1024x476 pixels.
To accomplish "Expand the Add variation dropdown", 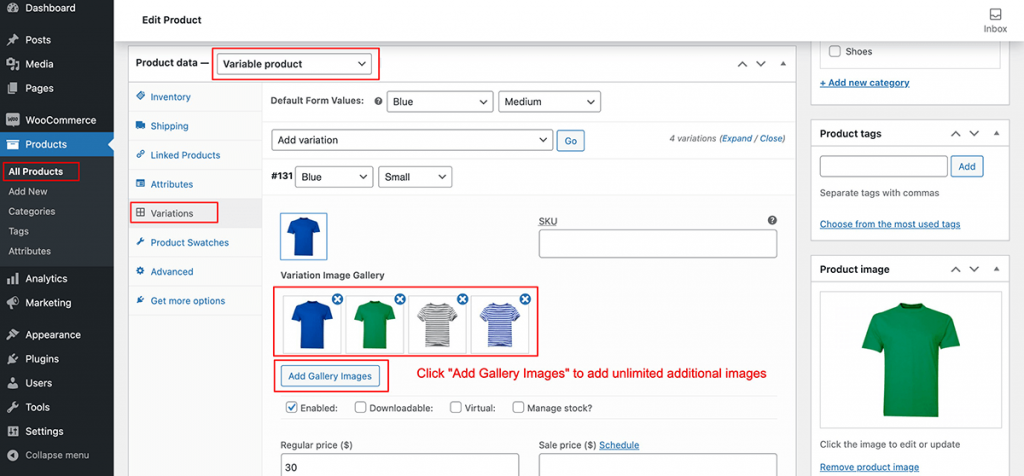I will 411,140.
